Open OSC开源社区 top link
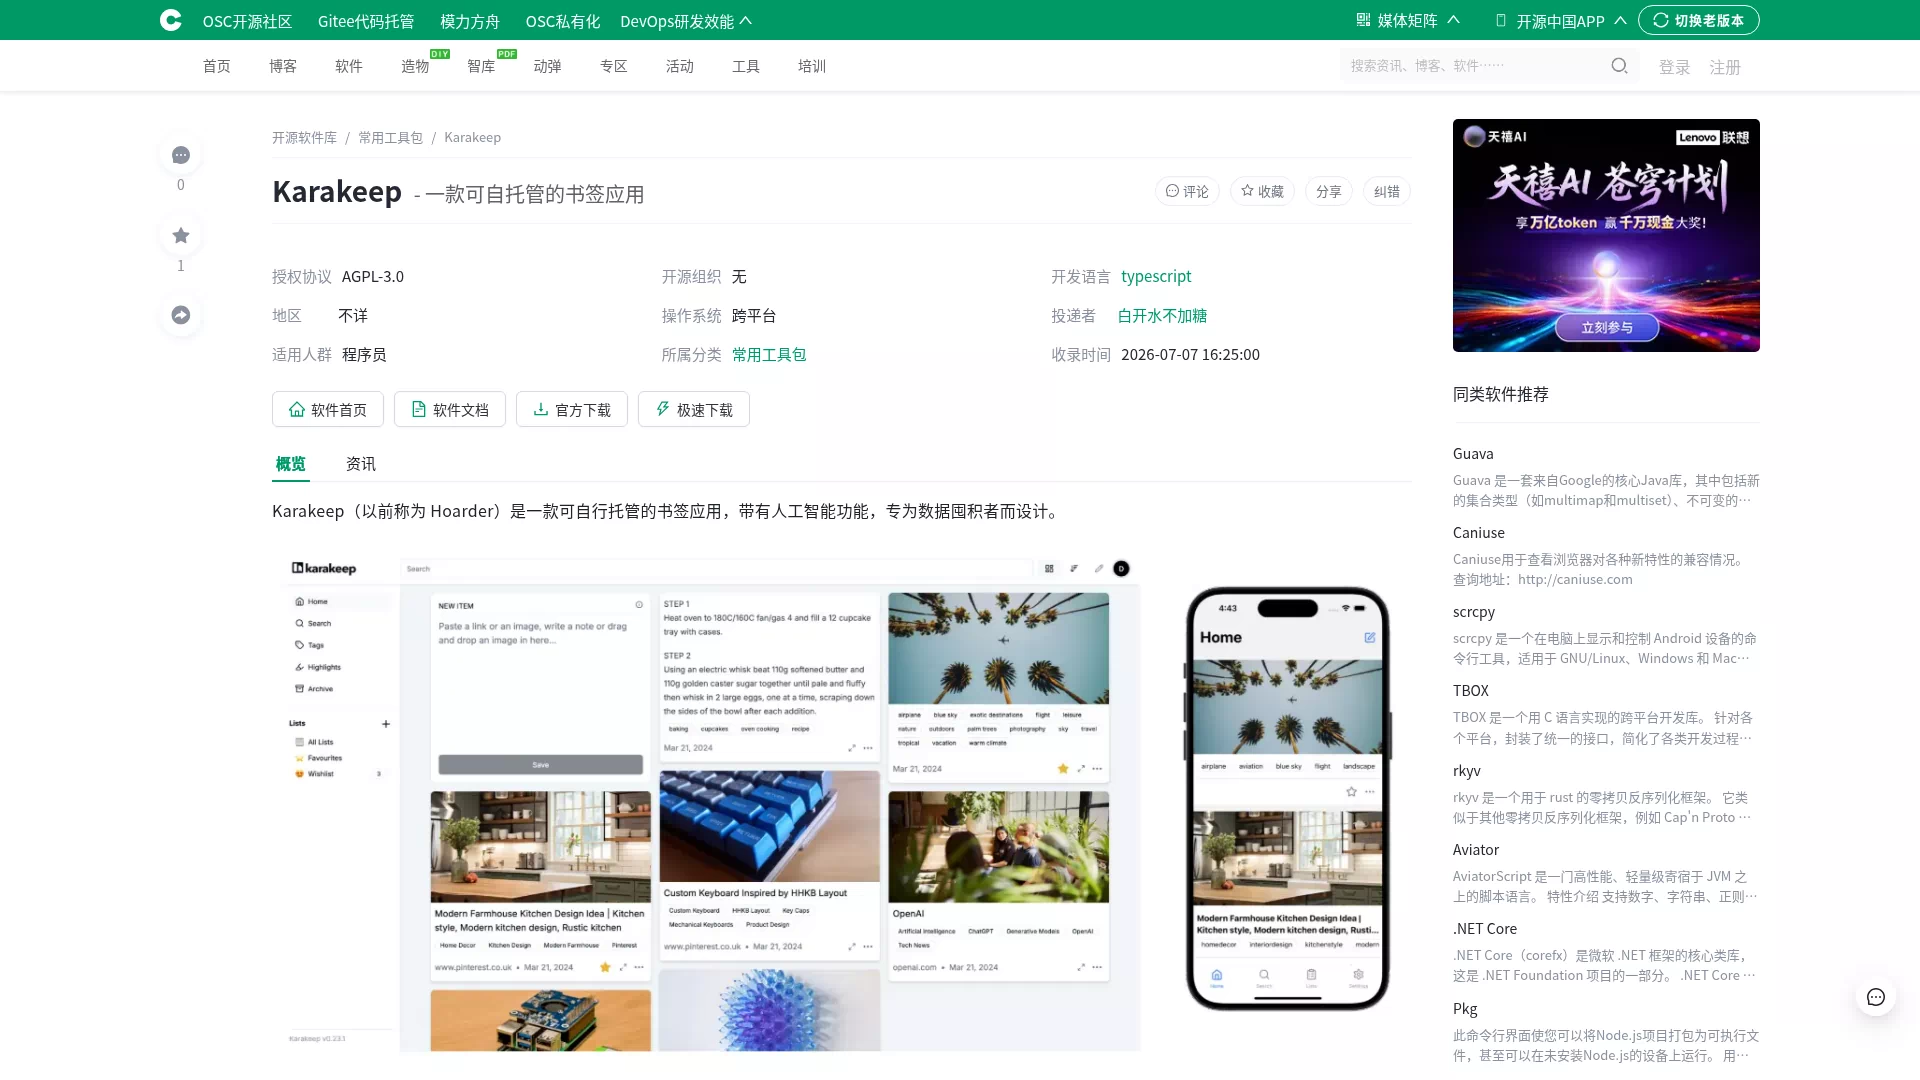The image size is (1920, 1080). [x=247, y=21]
